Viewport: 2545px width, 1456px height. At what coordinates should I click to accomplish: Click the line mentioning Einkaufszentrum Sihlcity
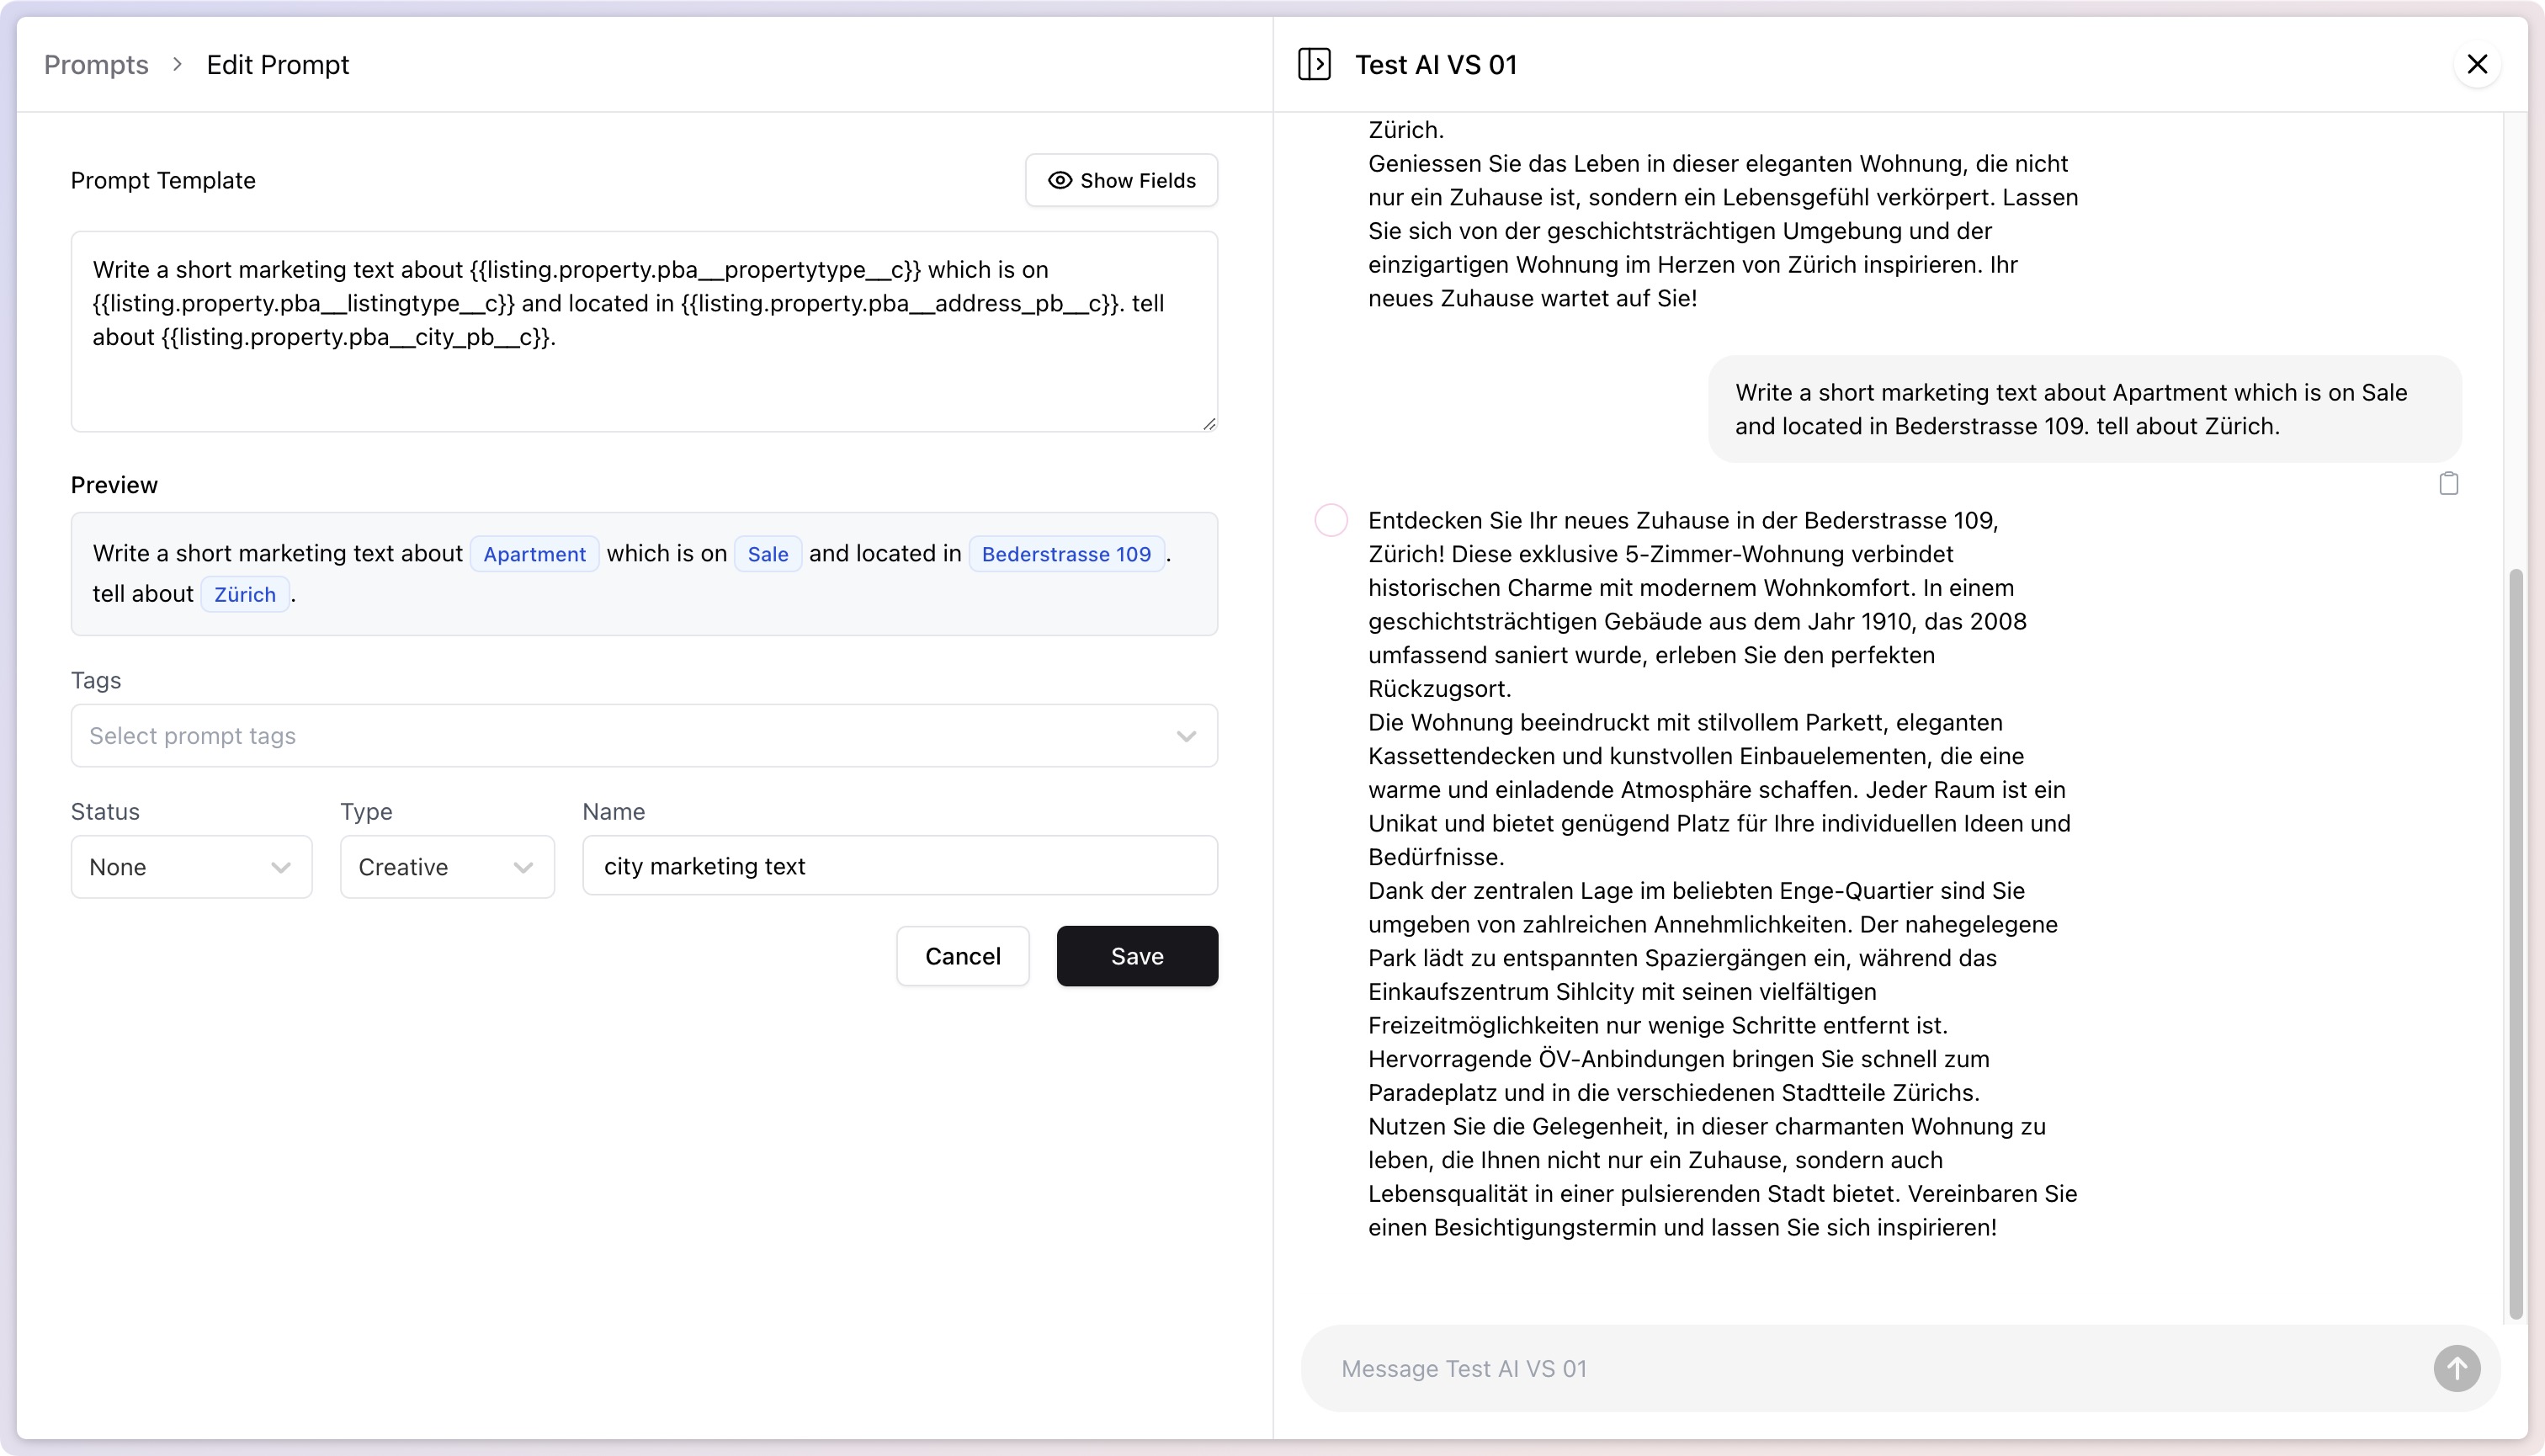pyautogui.click(x=1622, y=992)
